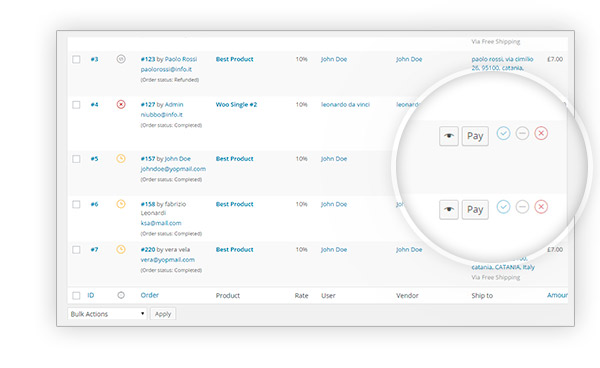Click the Rate column footer label

coord(302,295)
